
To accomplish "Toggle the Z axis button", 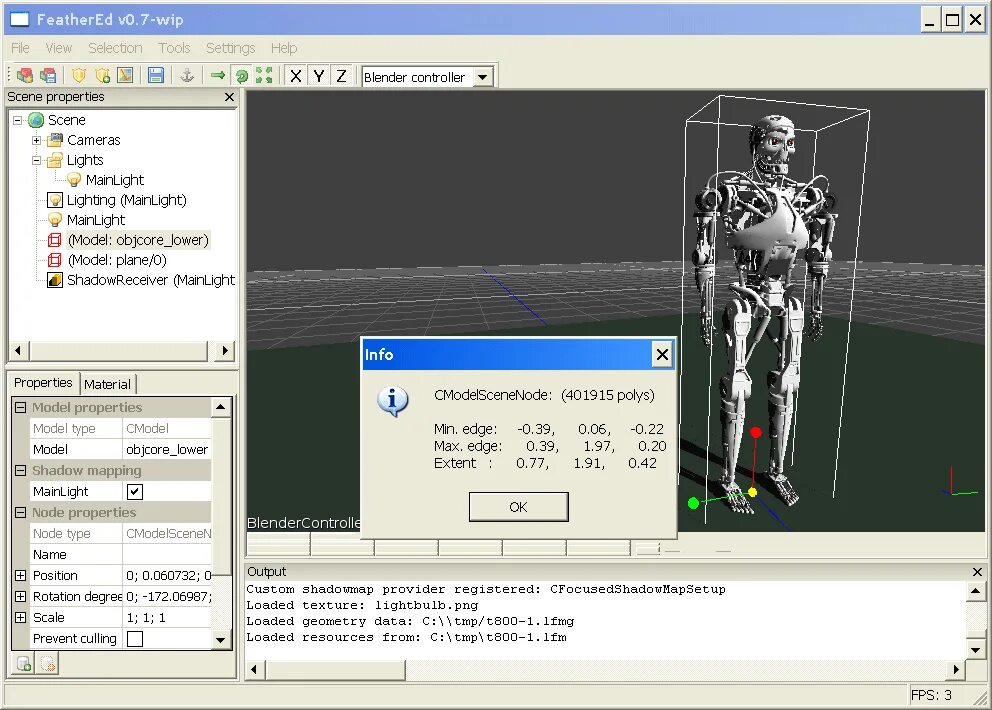I will pyautogui.click(x=342, y=77).
